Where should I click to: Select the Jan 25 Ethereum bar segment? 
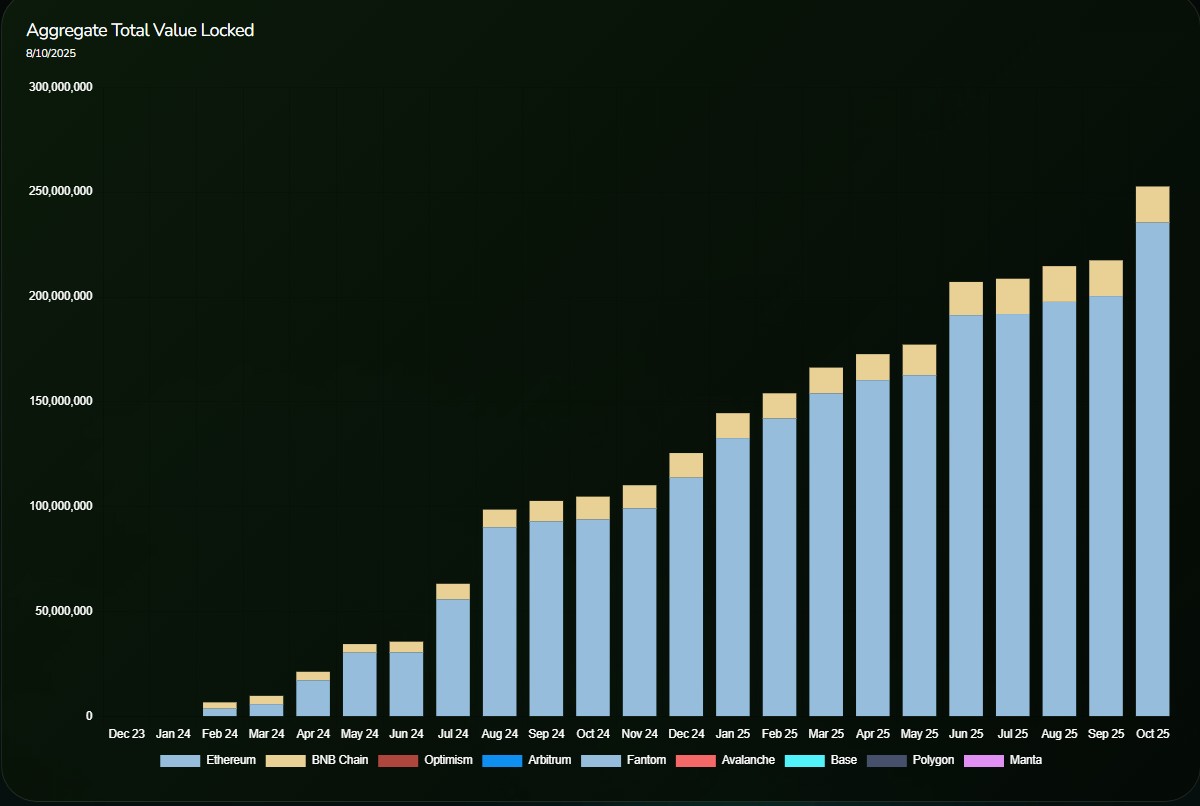733,577
